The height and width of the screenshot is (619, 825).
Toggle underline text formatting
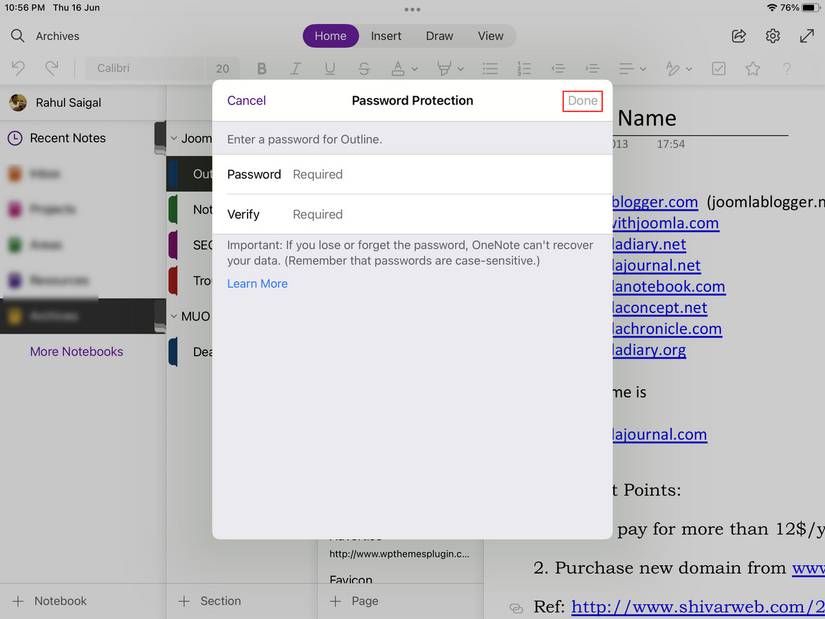330,68
